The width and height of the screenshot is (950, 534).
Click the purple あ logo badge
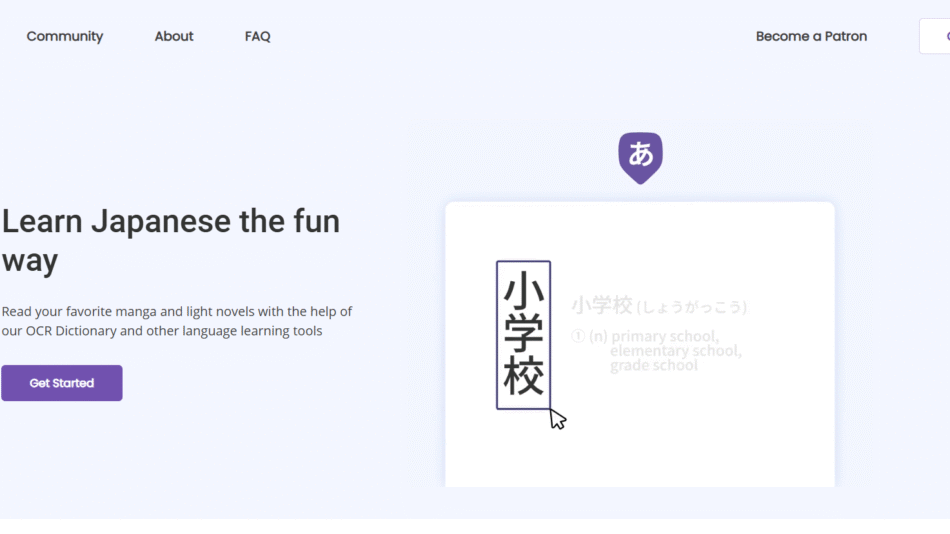click(x=640, y=156)
